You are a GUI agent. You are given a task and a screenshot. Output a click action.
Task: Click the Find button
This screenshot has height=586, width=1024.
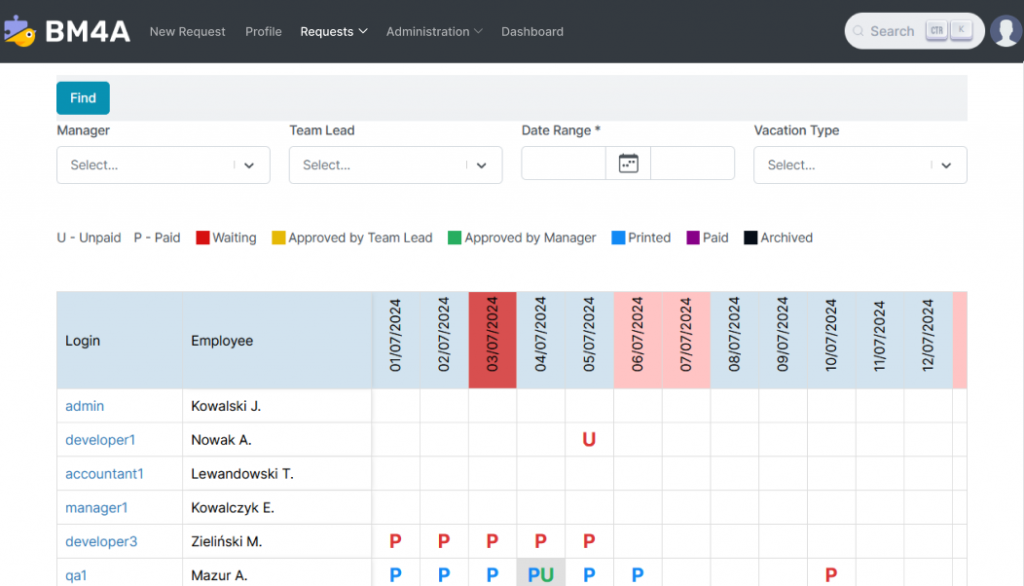[x=83, y=98]
